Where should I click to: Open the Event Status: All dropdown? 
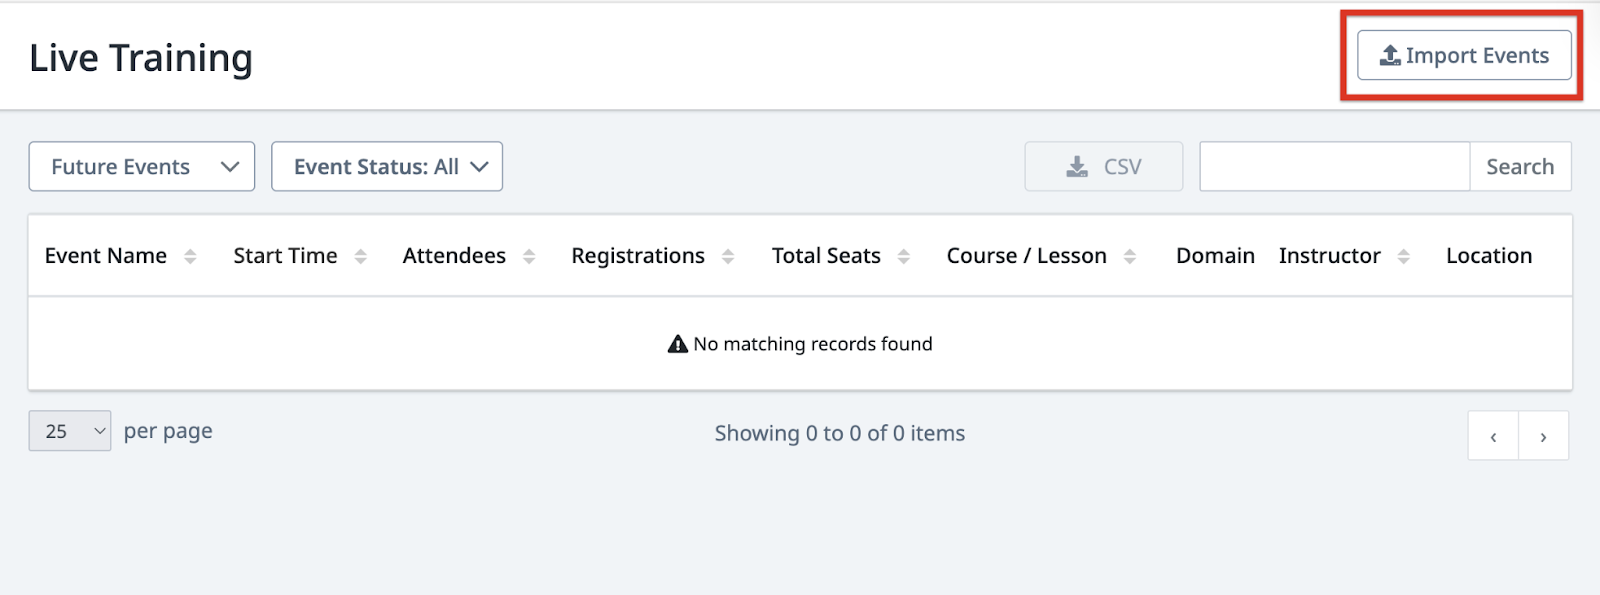point(387,166)
